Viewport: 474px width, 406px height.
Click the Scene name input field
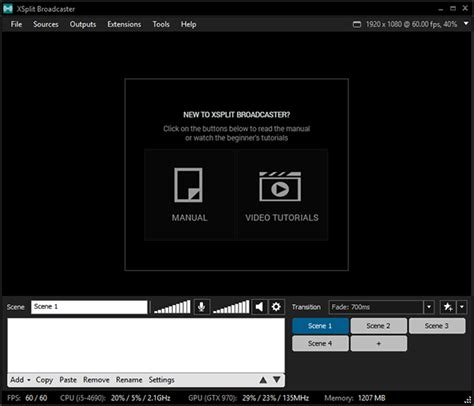point(89,307)
